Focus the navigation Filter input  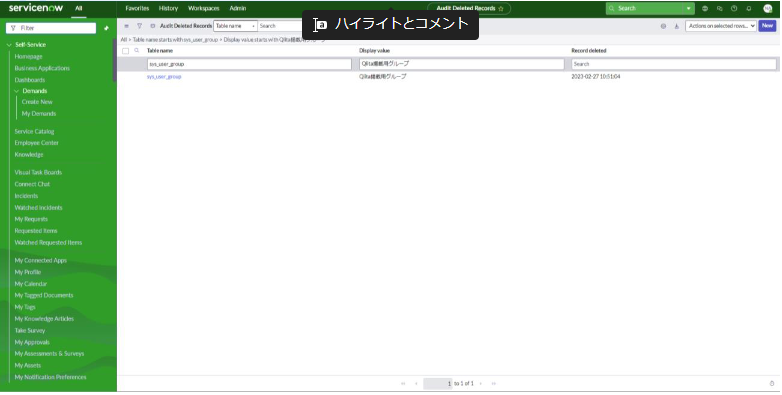click(51, 28)
